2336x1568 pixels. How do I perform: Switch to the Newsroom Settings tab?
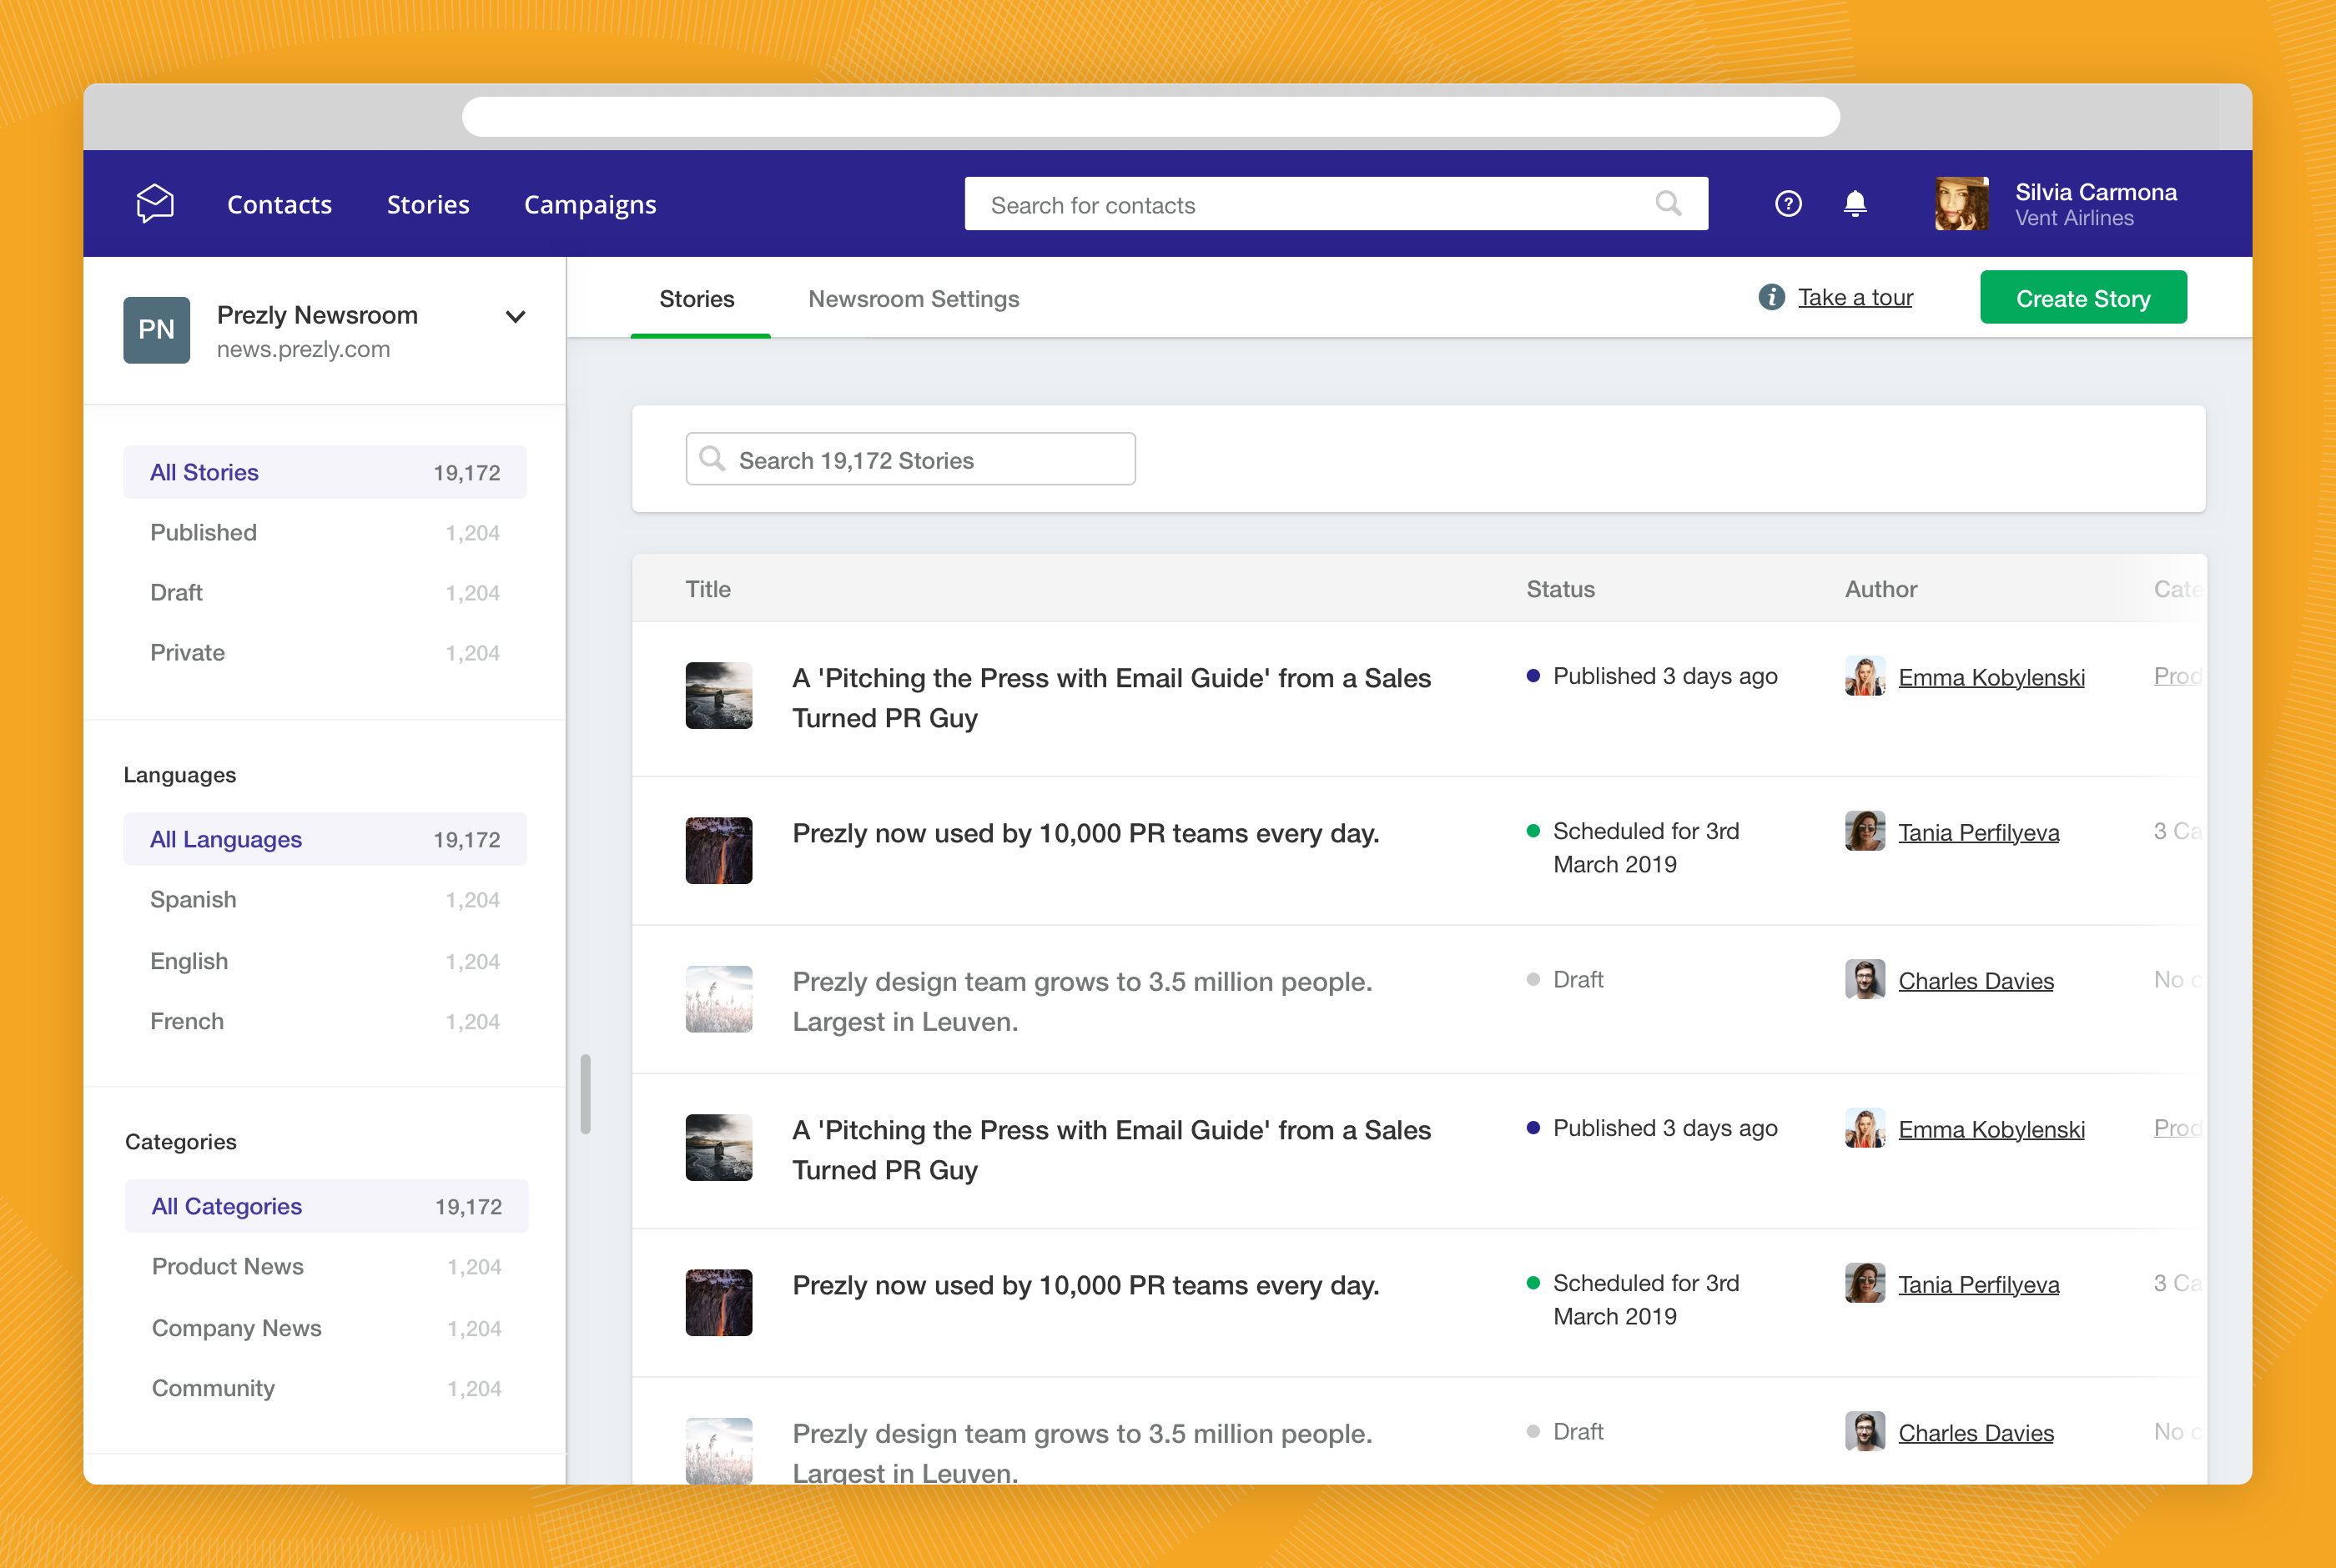tap(913, 299)
